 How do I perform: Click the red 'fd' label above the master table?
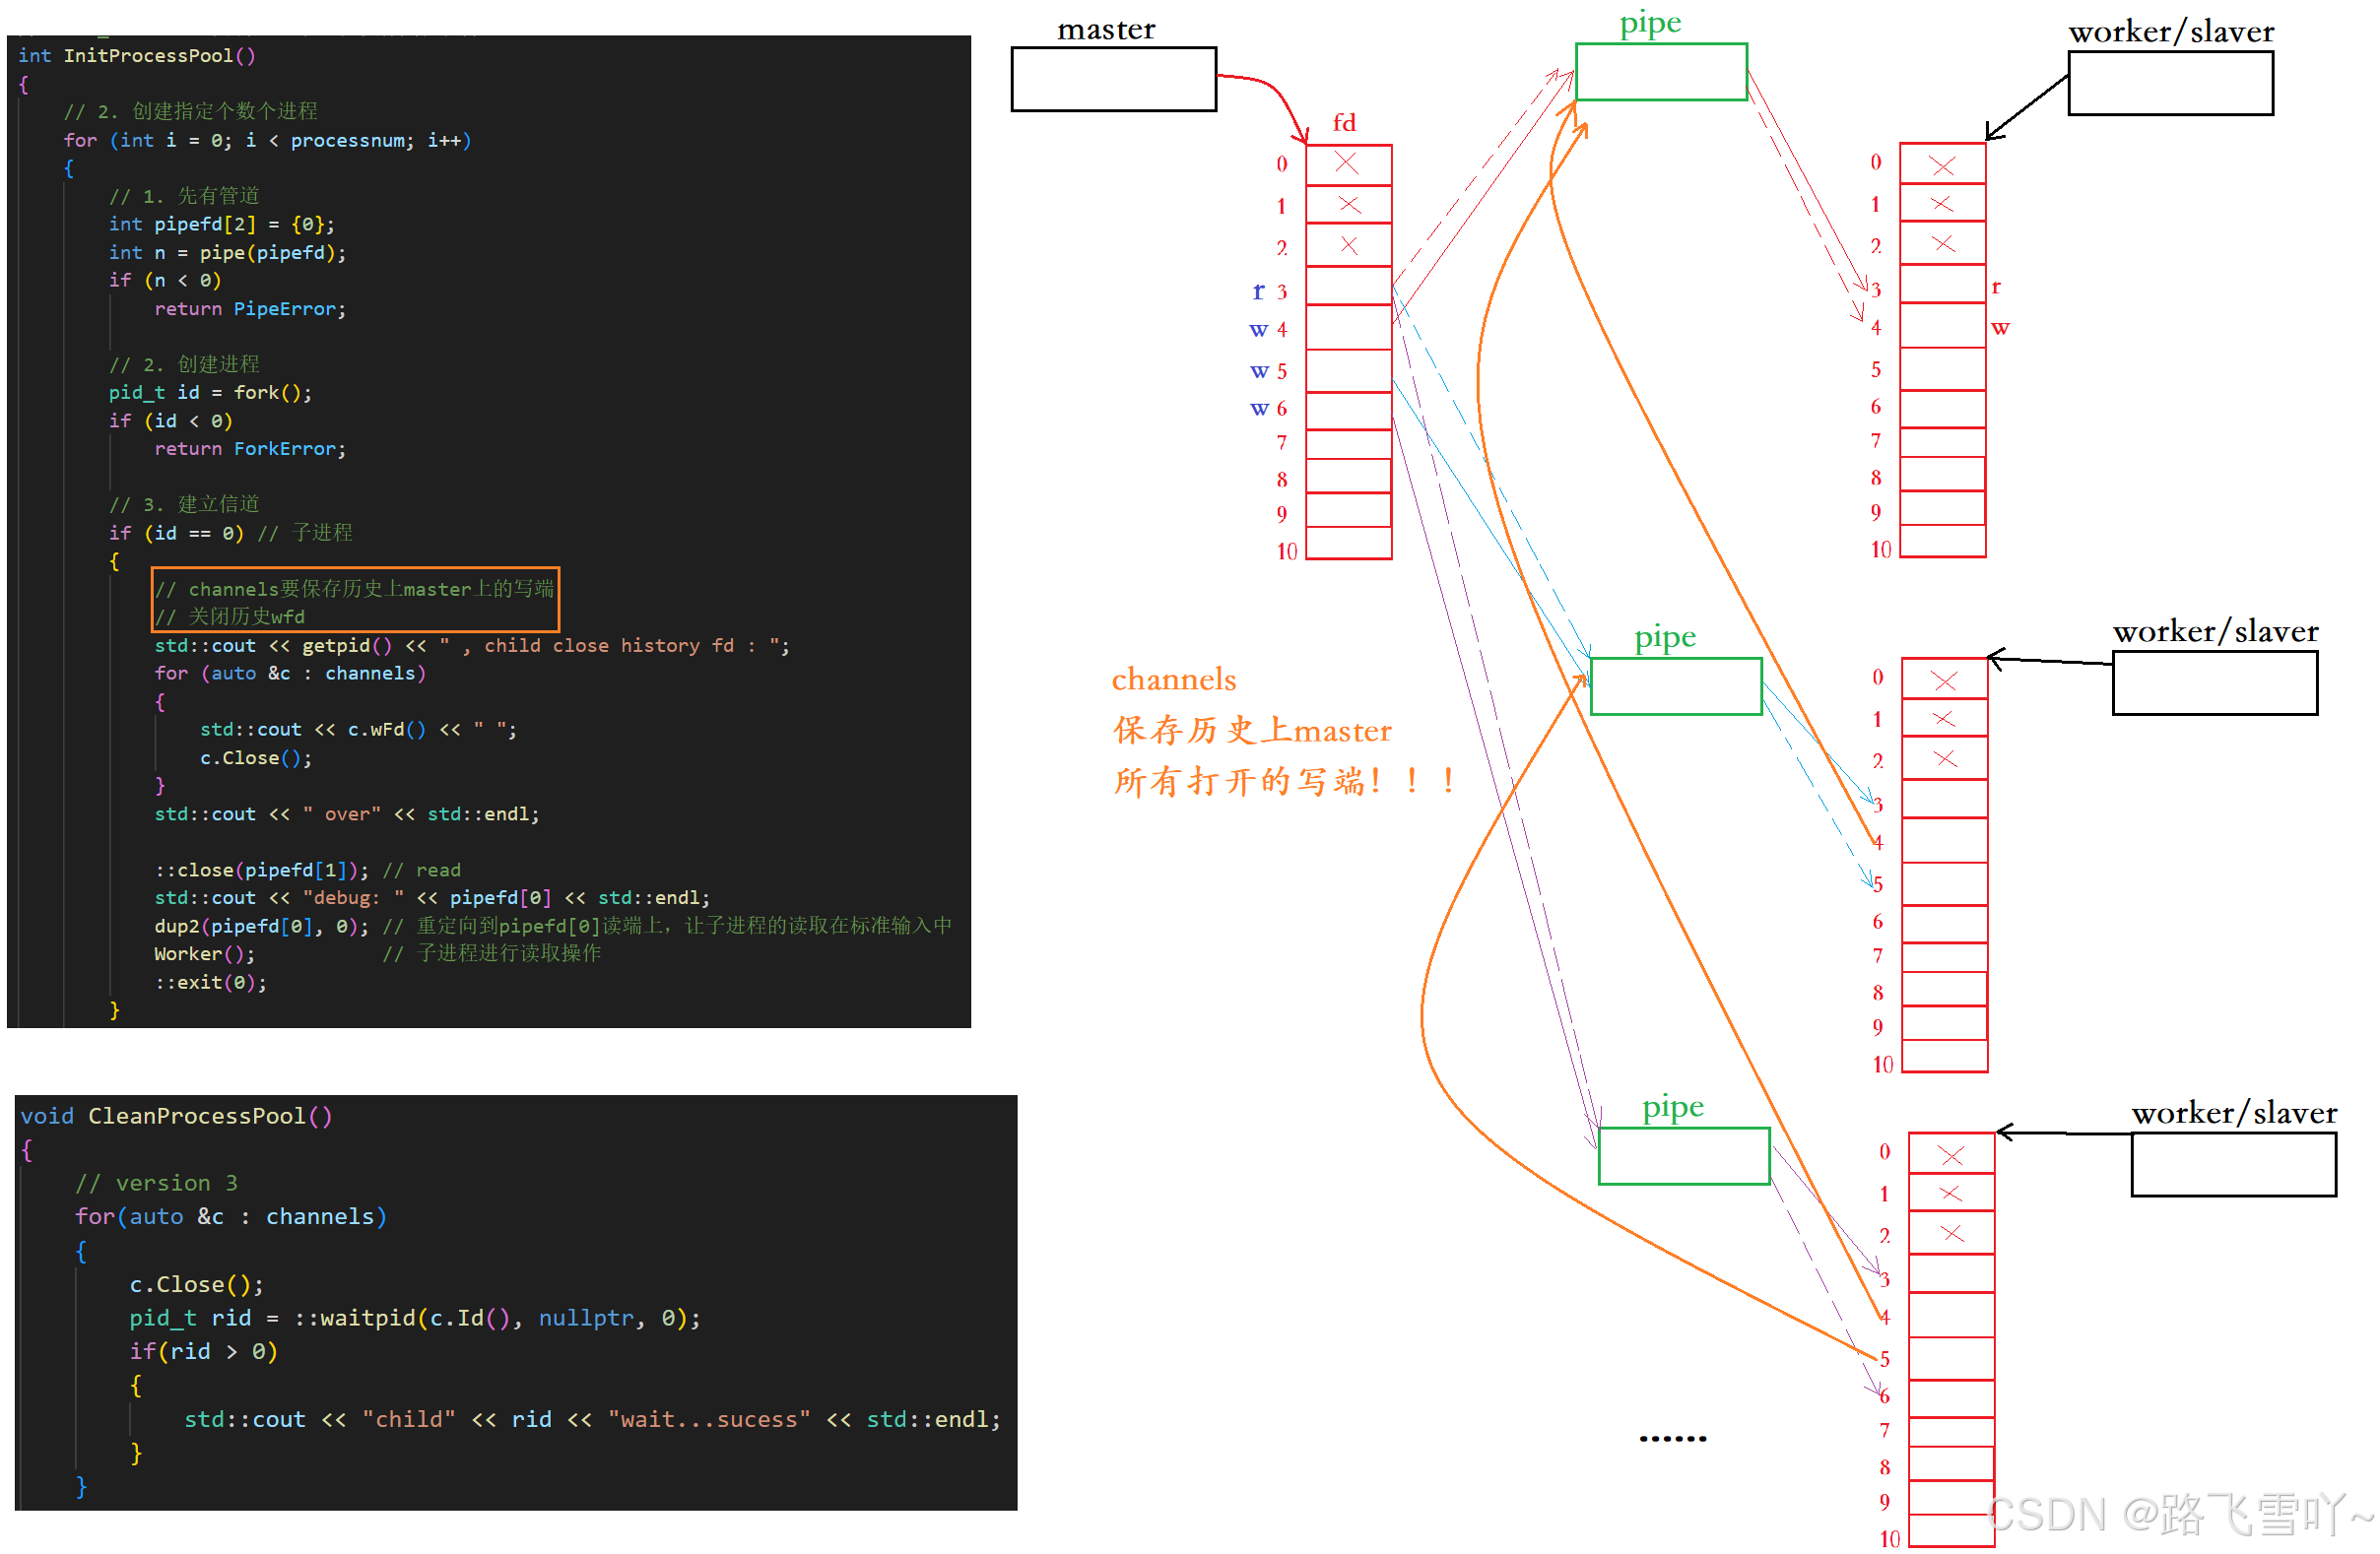(1343, 123)
